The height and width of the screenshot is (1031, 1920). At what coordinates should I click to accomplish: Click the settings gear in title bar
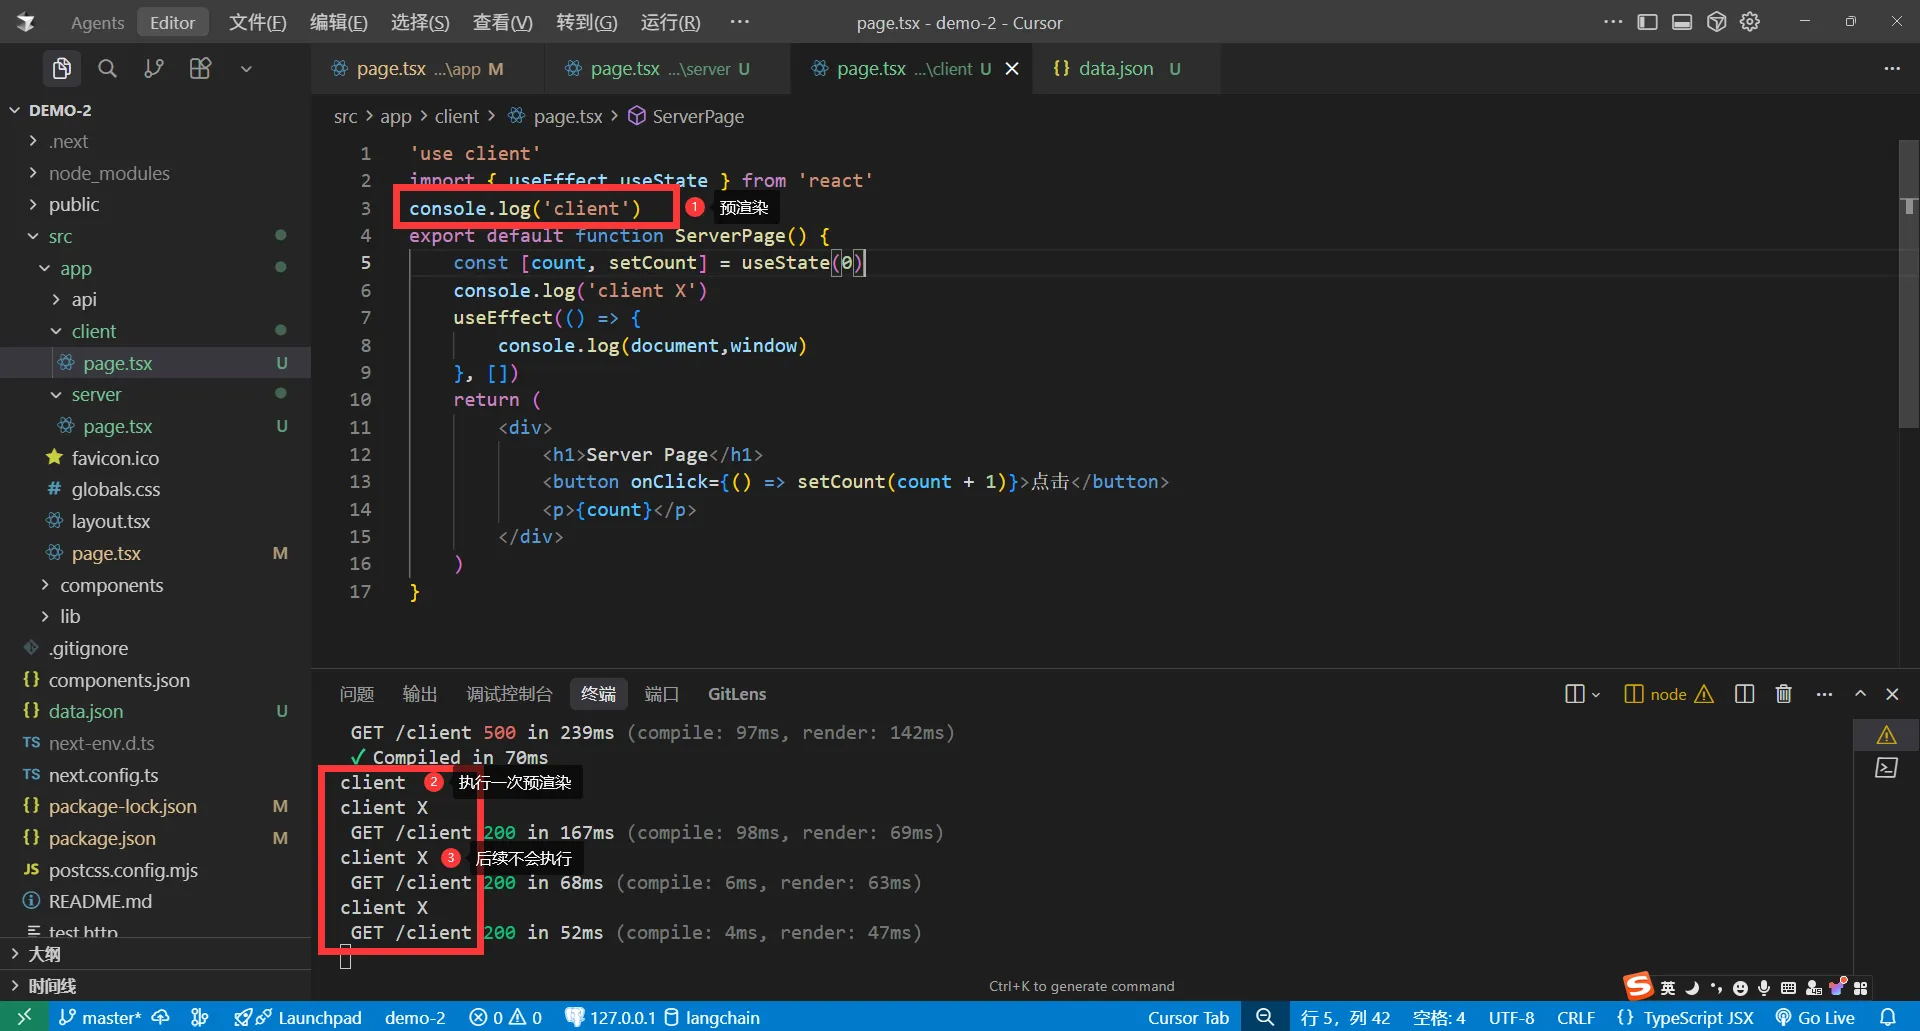(1750, 22)
